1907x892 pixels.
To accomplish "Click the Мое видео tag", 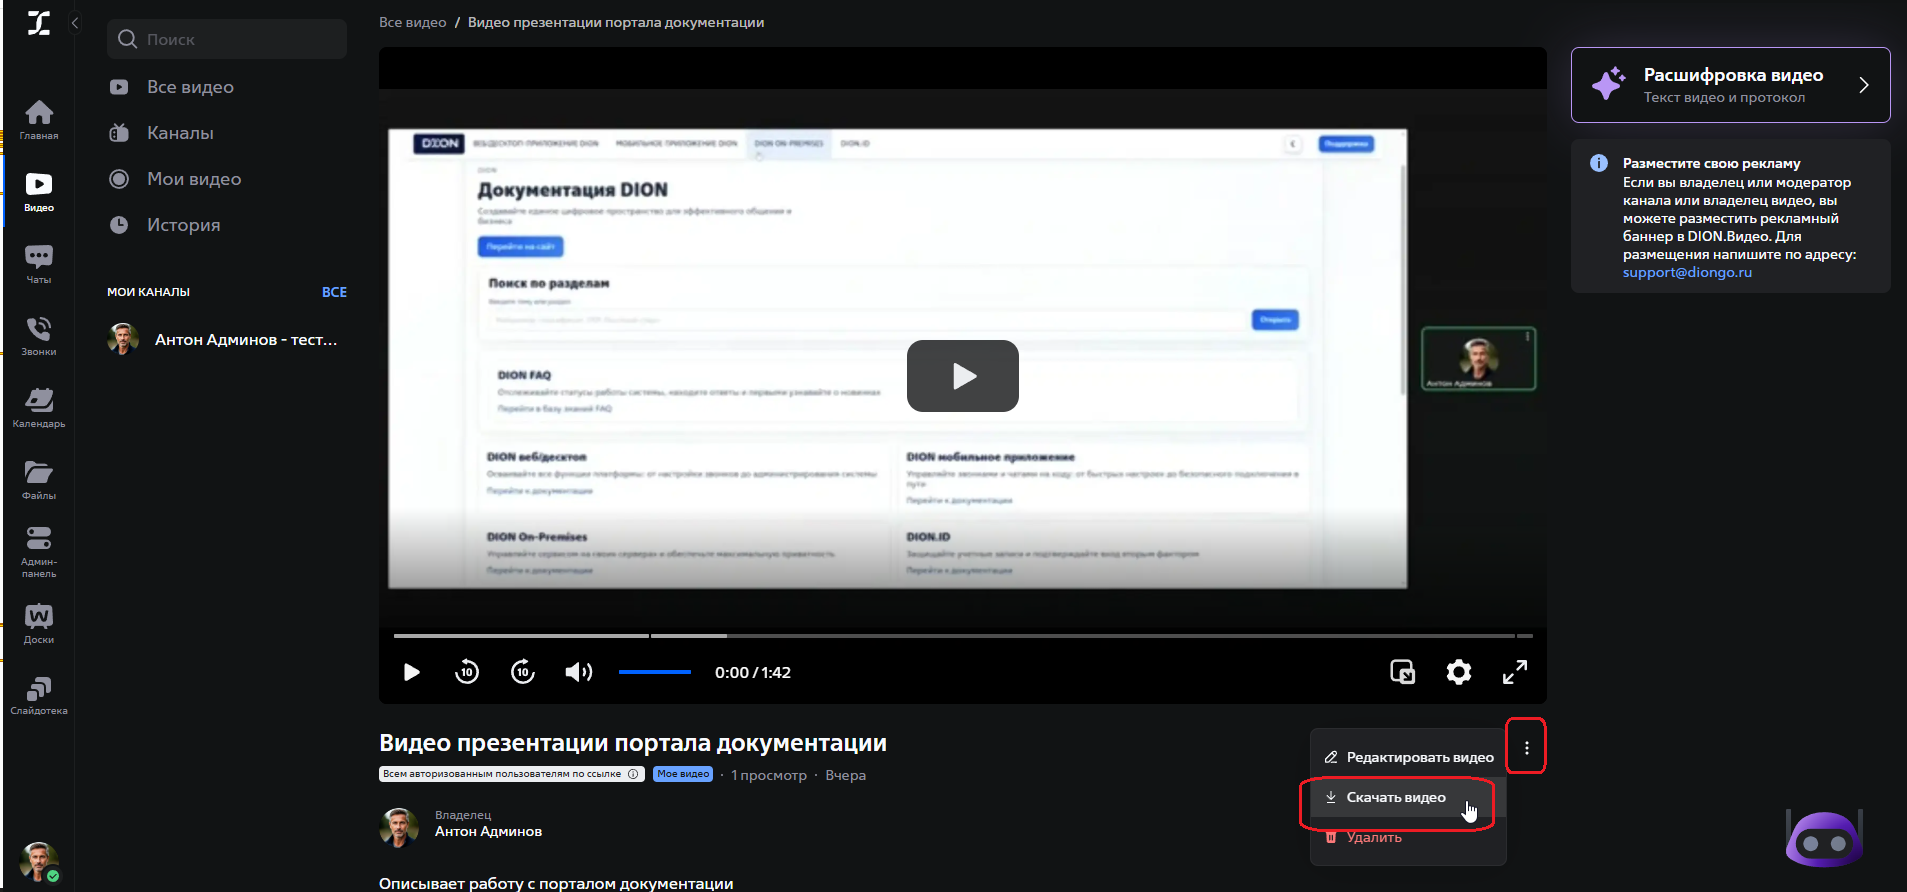I will (x=683, y=774).
